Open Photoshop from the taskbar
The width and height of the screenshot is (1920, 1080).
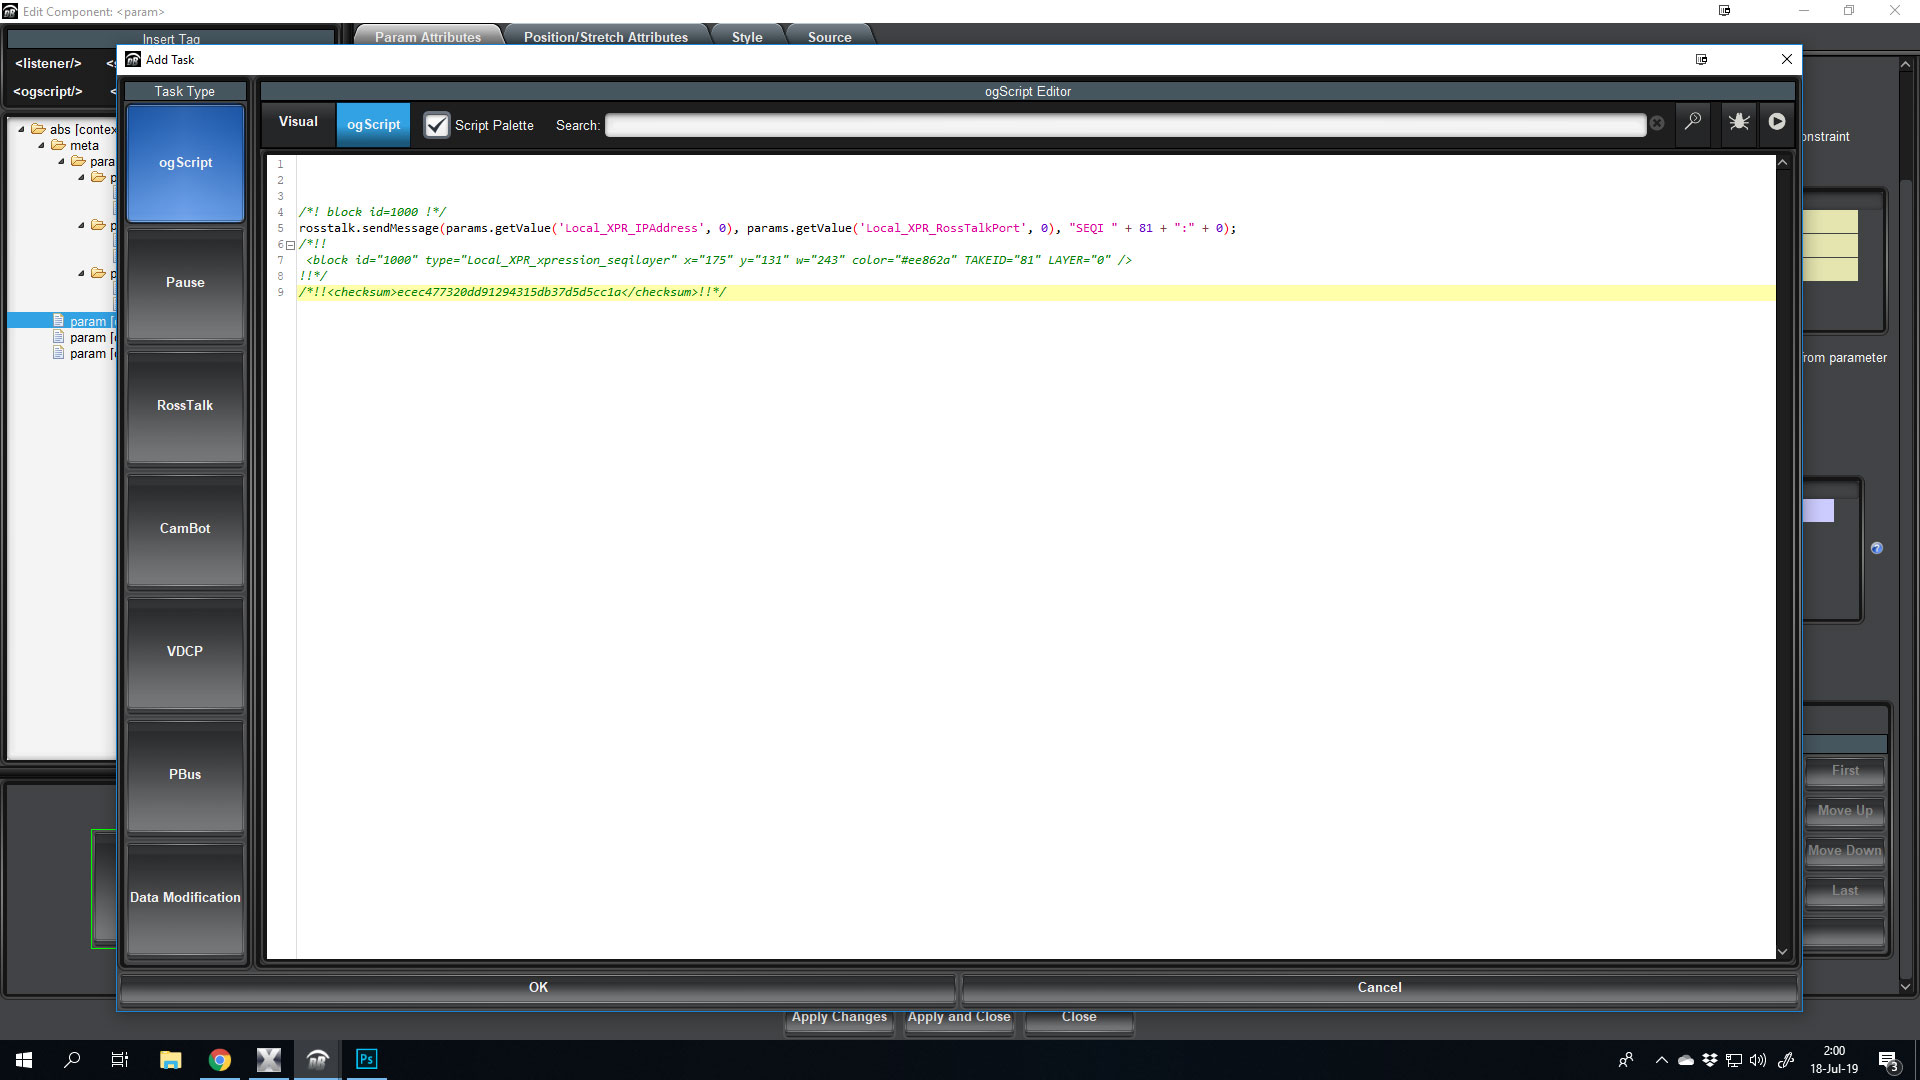point(366,1059)
